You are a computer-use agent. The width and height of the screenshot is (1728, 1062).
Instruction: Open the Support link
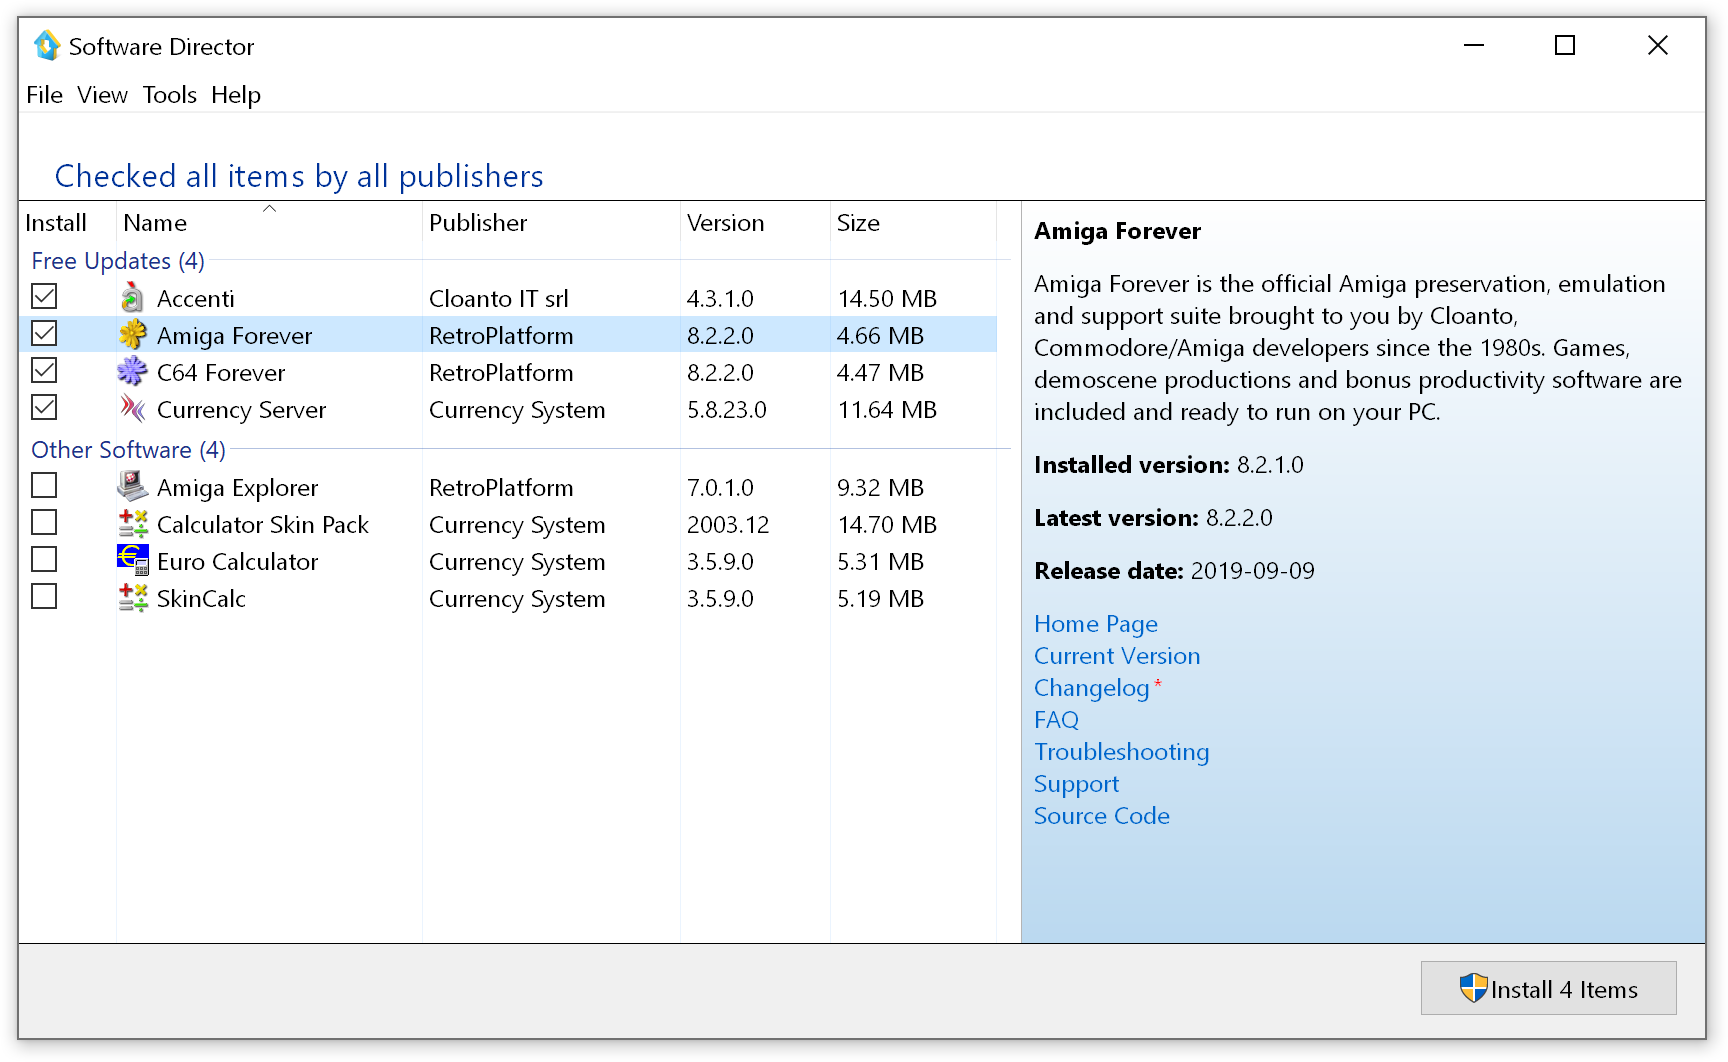[1076, 784]
